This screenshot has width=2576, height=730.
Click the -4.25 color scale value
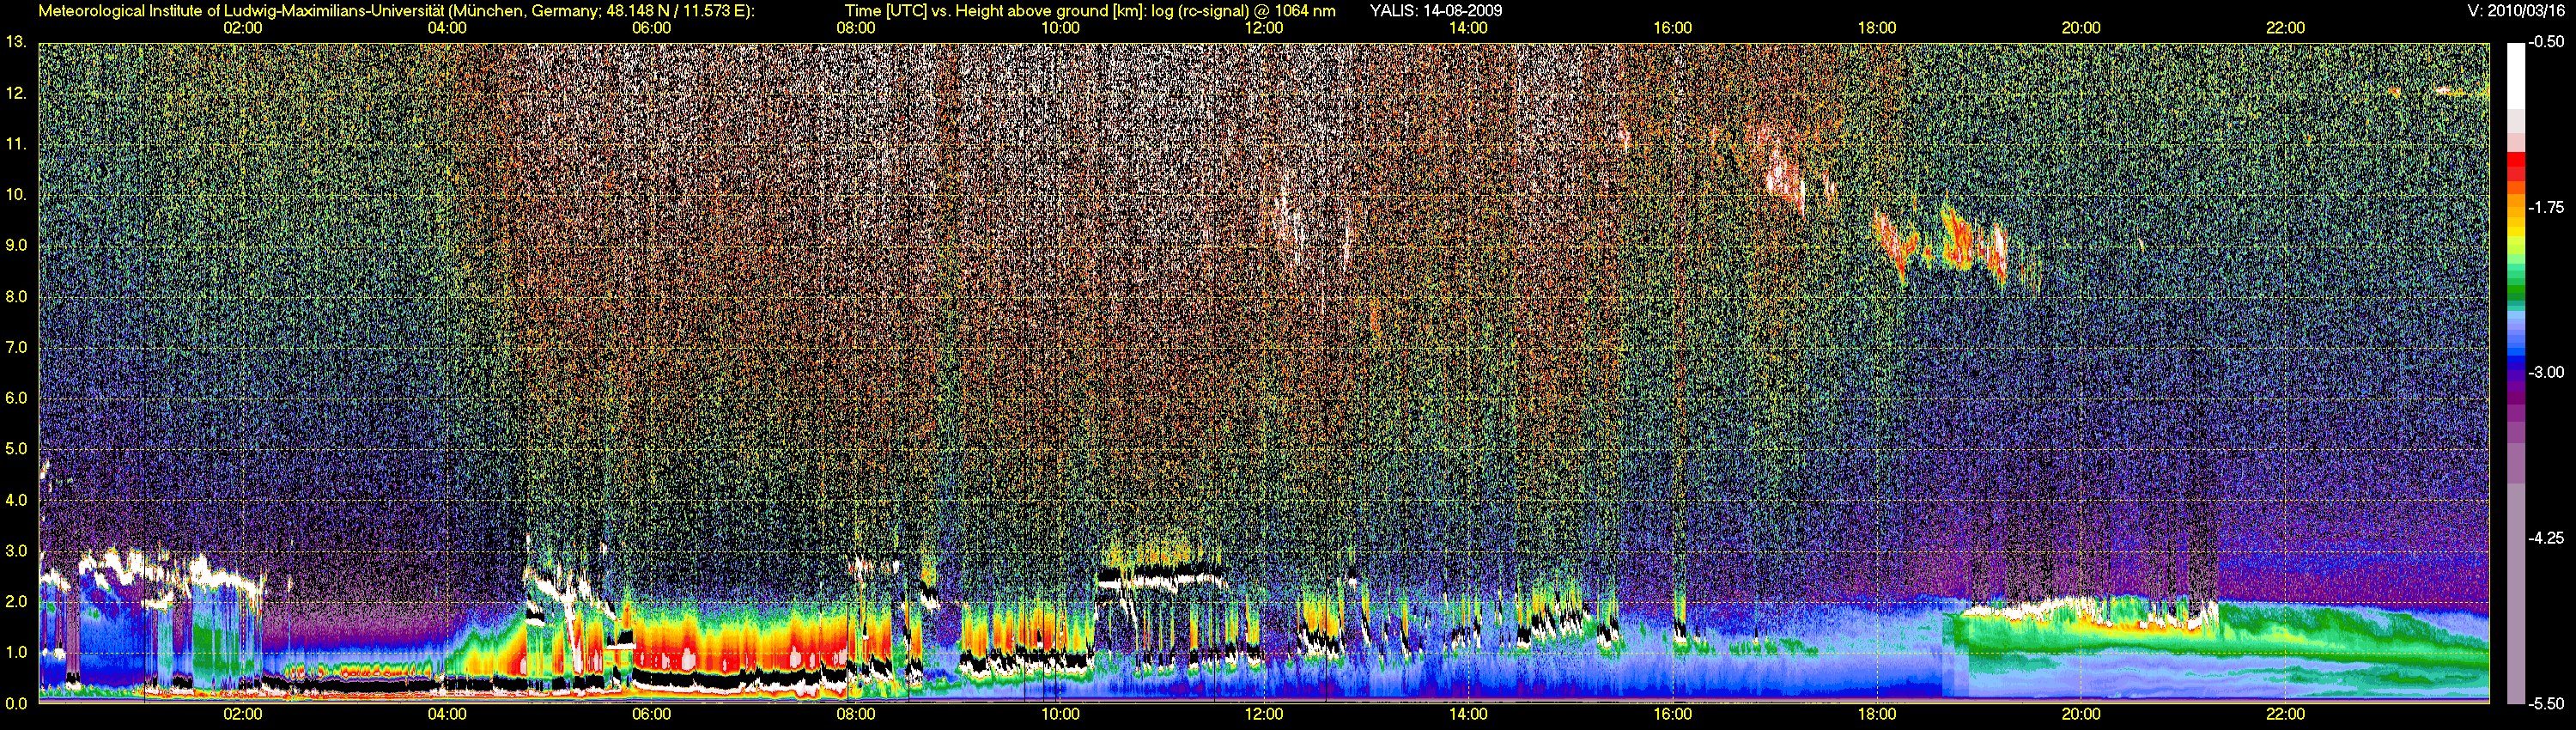coord(2546,538)
